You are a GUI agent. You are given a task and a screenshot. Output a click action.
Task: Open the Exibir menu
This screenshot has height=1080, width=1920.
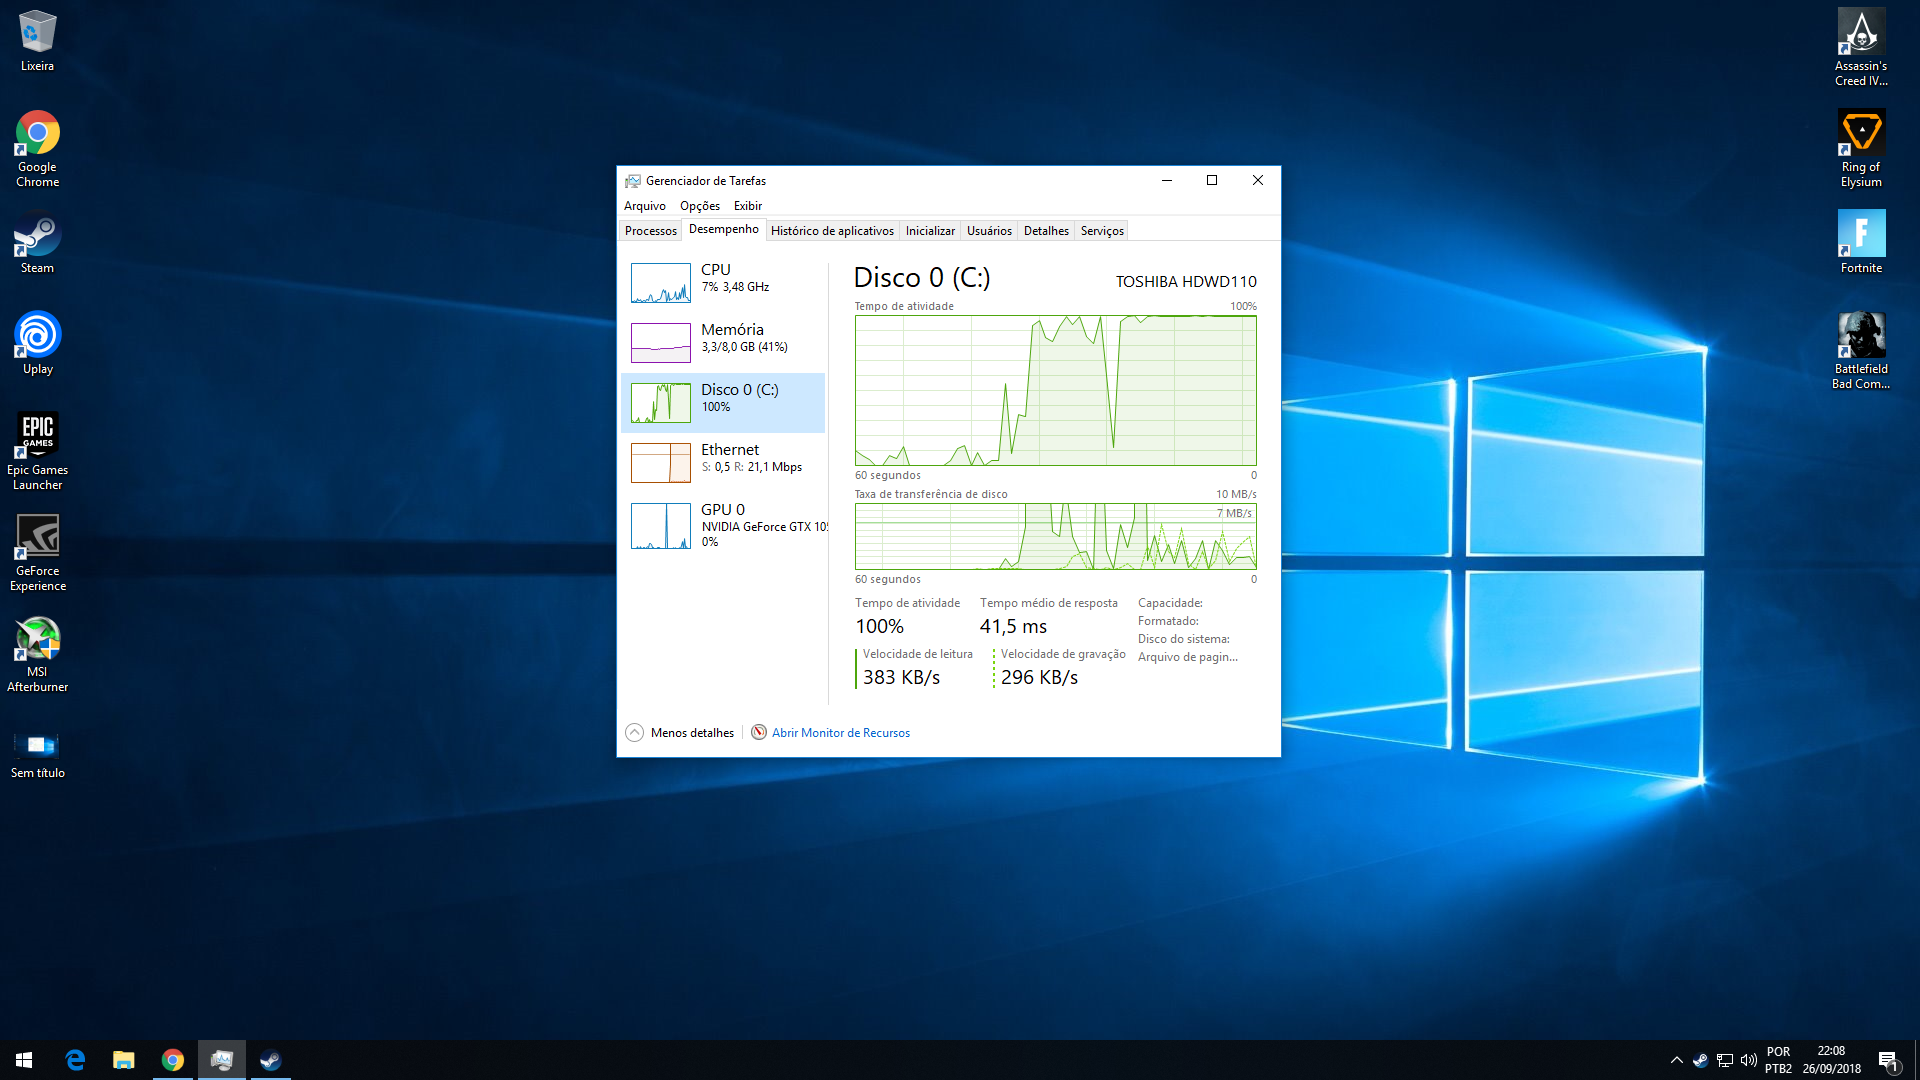[x=748, y=206]
